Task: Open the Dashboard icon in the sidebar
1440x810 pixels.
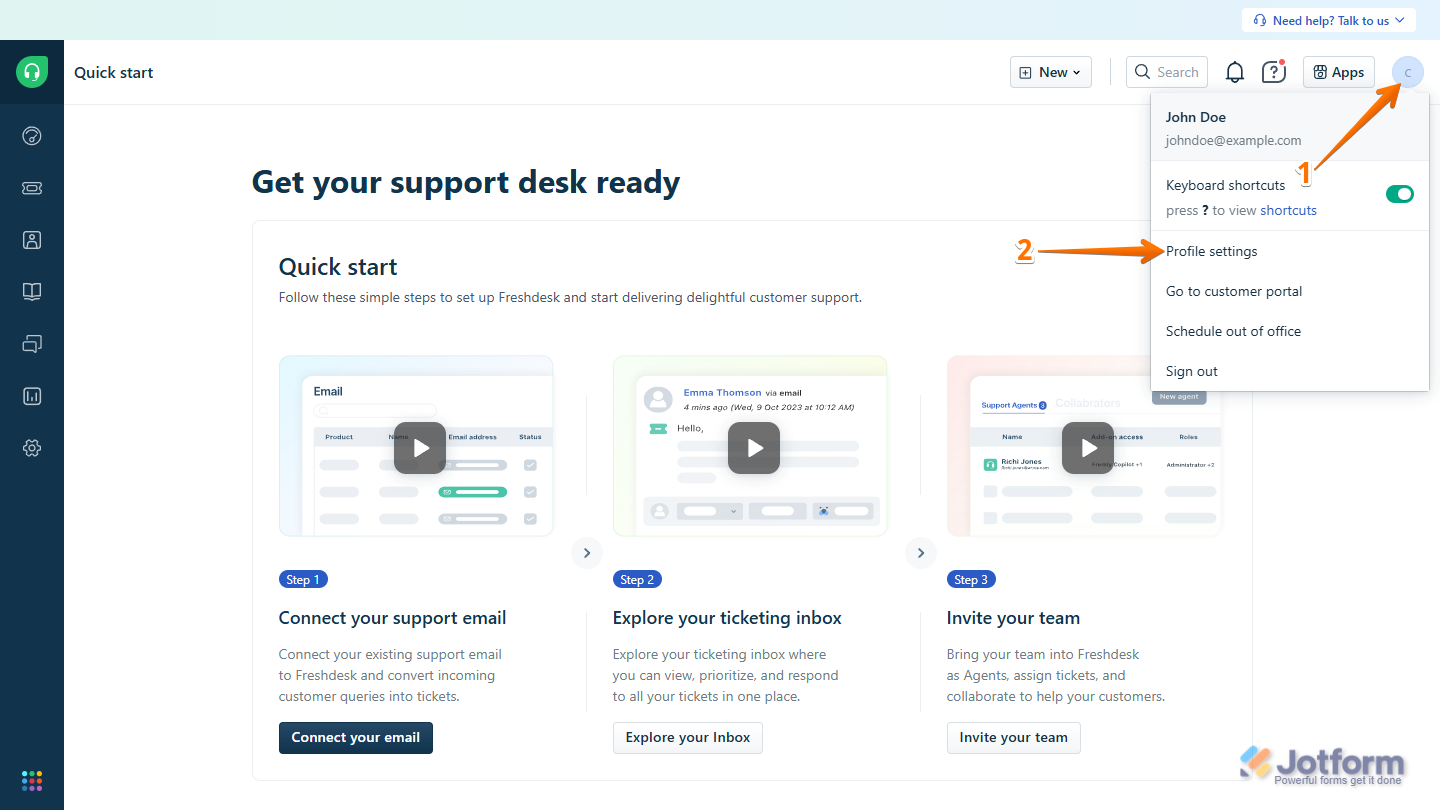Action: click(32, 136)
